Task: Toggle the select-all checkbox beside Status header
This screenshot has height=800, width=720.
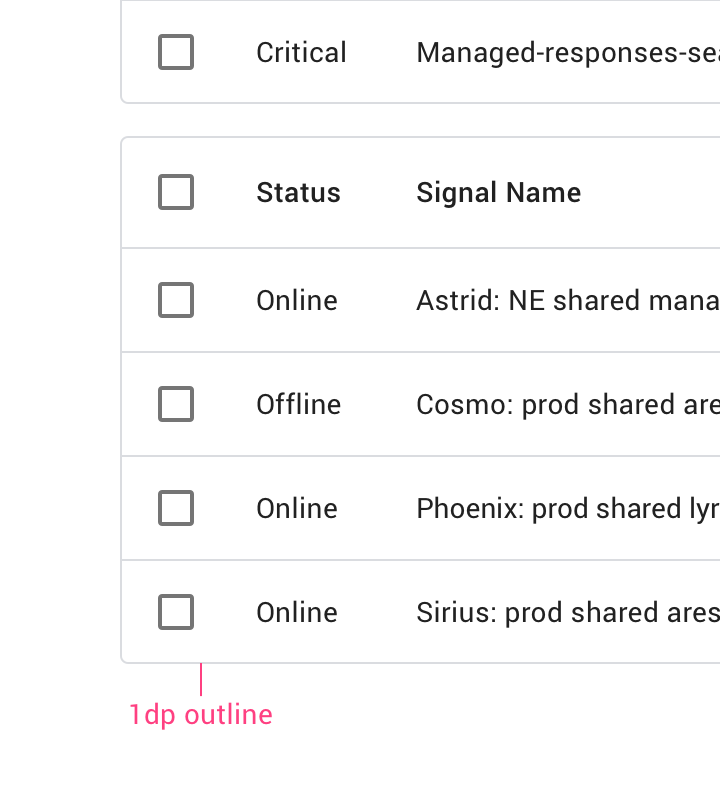Action: 176,192
